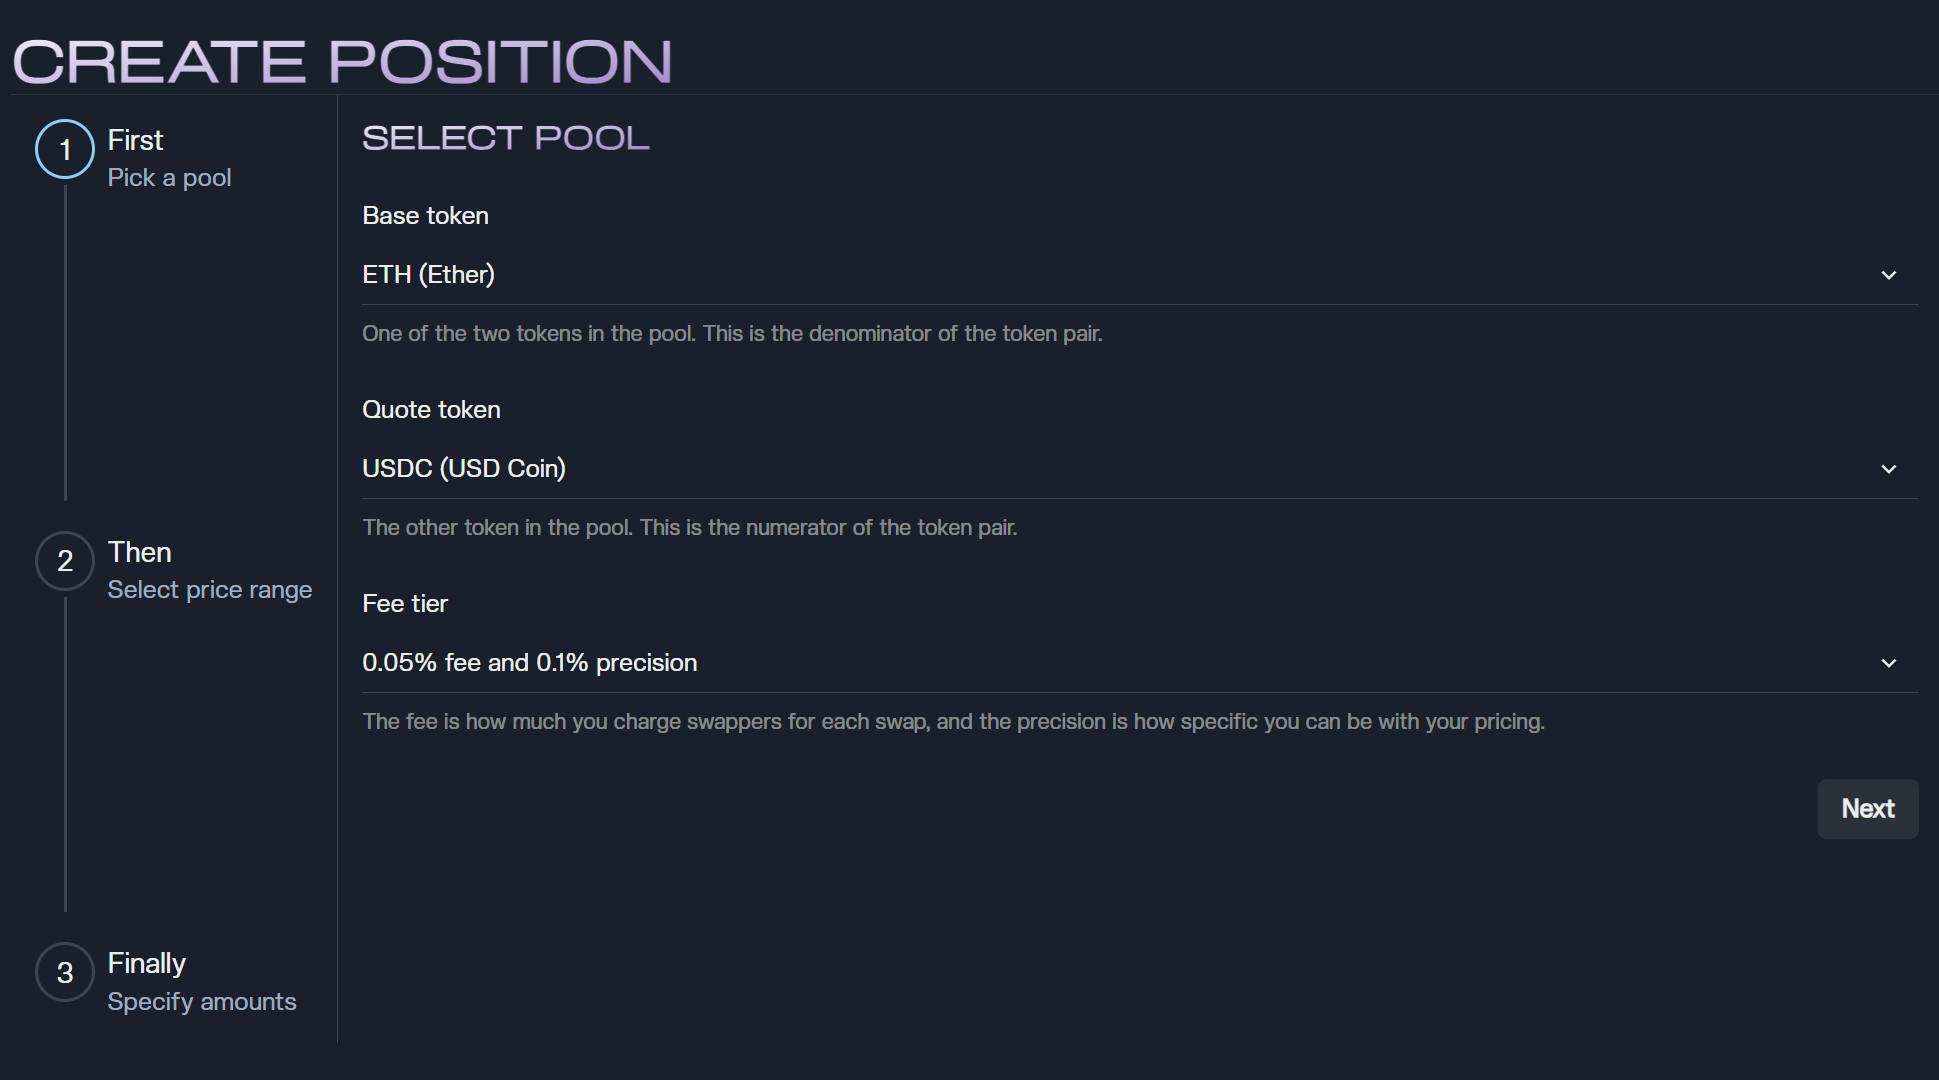Click the 'Select price range' step text
Screen dimensions: 1939x1080
coord(210,590)
